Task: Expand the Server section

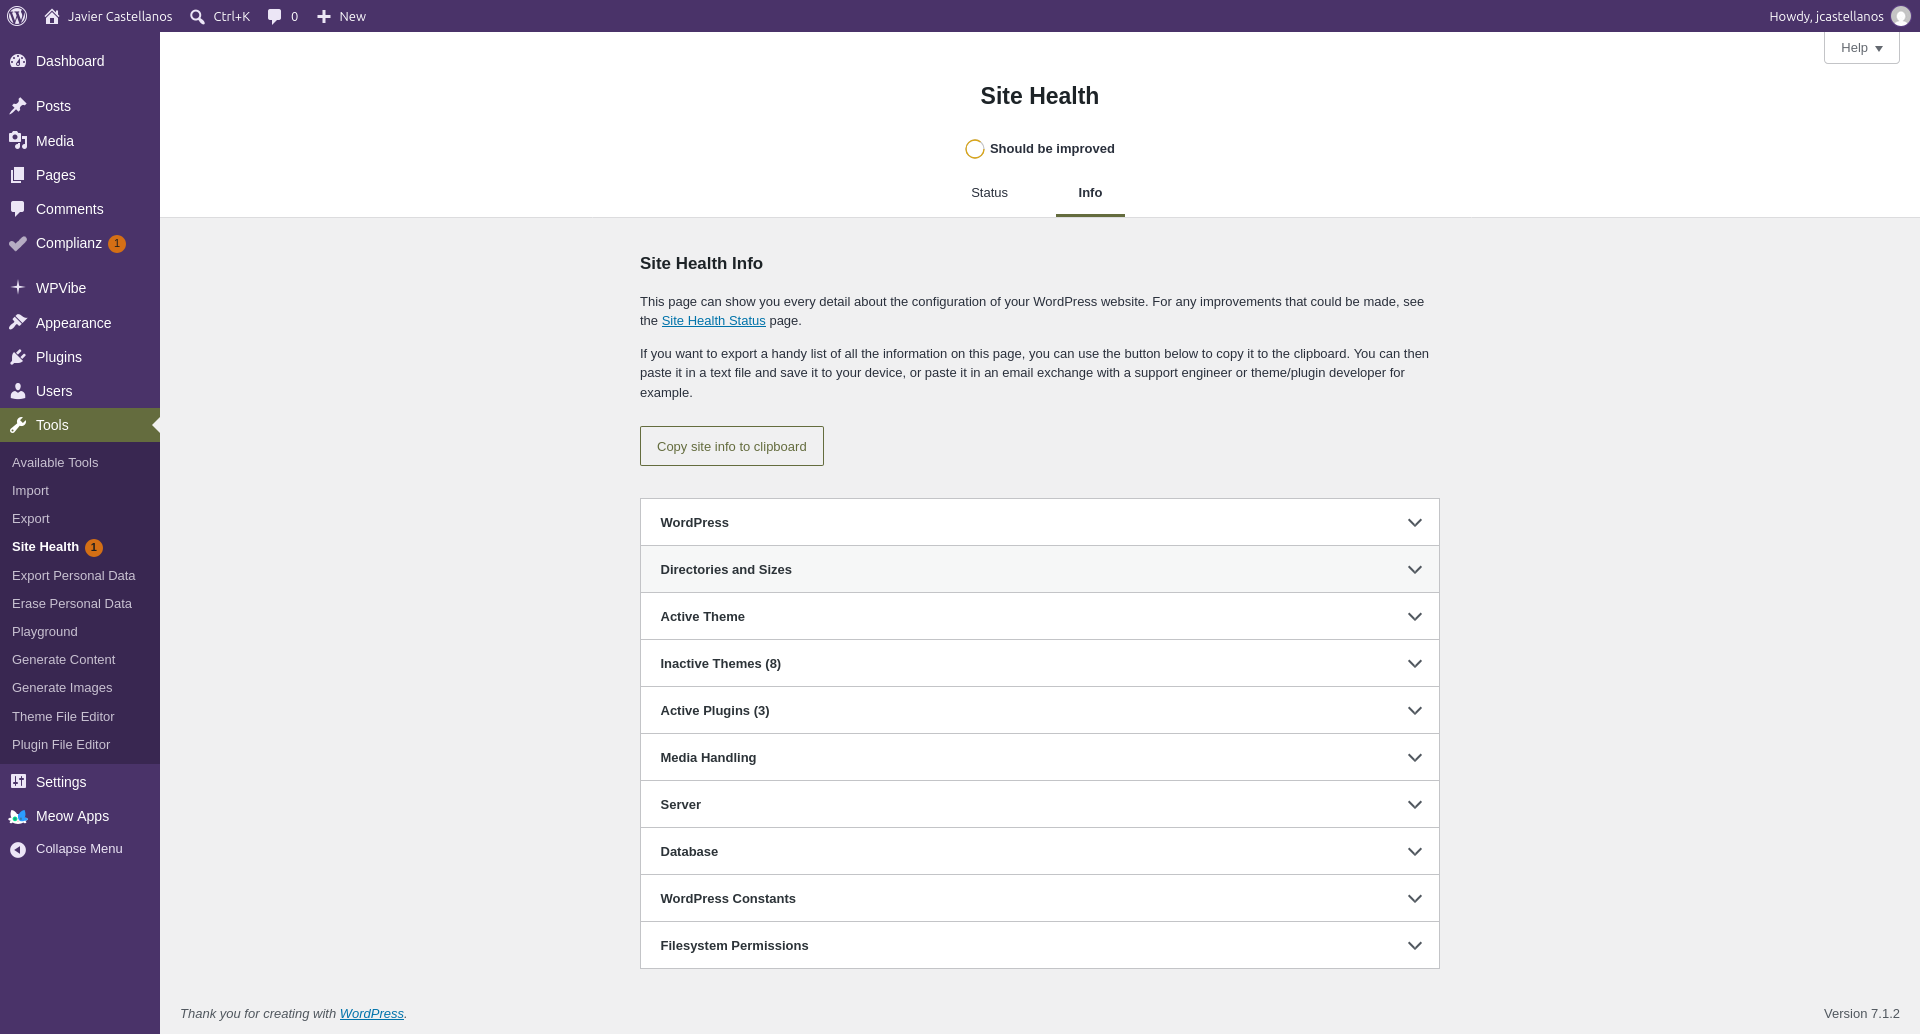Action: pyautogui.click(x=1040, y=804)
